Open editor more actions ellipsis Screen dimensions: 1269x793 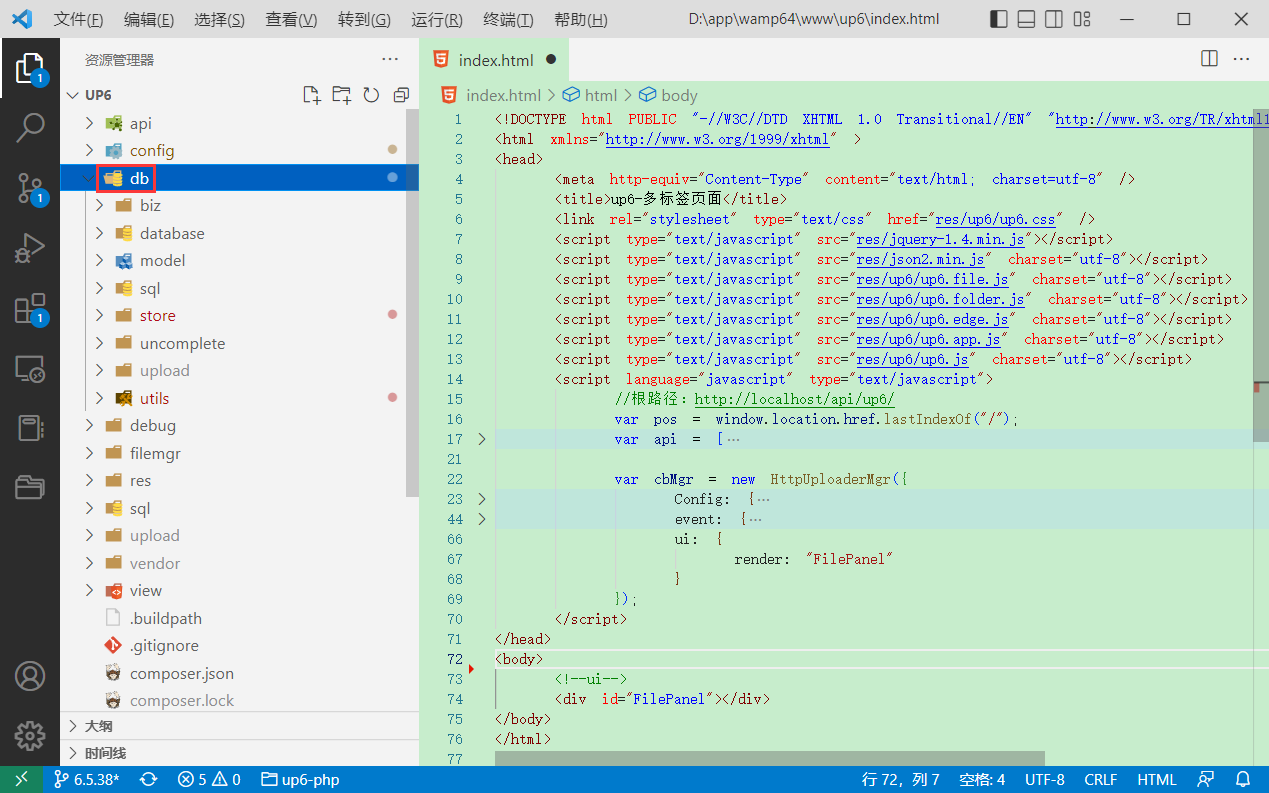1242,59
